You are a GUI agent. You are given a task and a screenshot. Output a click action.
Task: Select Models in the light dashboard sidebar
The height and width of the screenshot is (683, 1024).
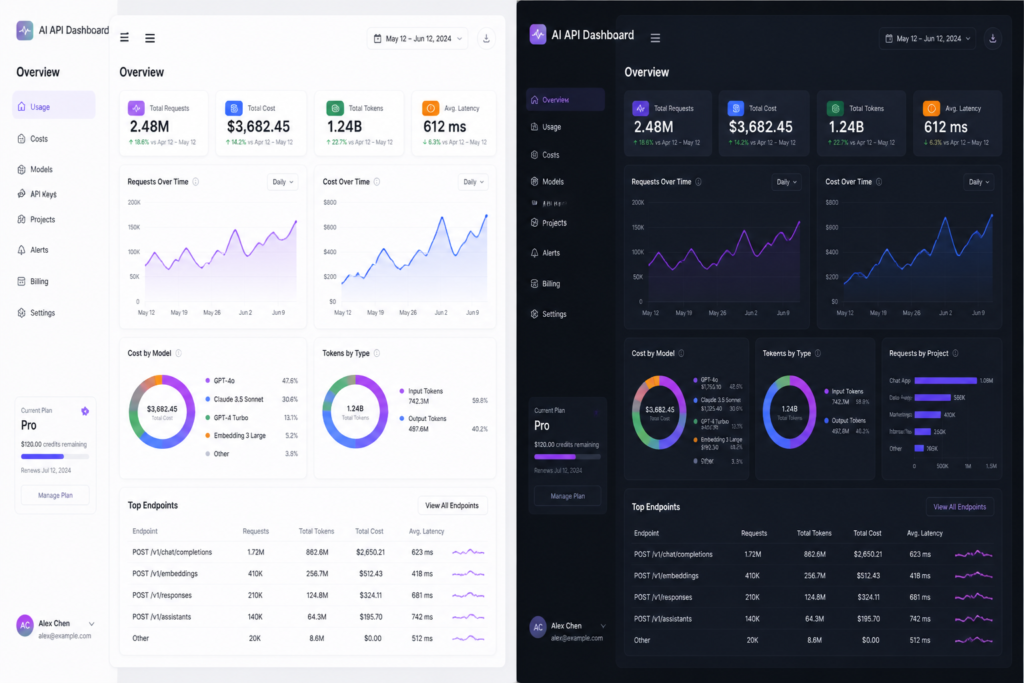tap(35, 169)
